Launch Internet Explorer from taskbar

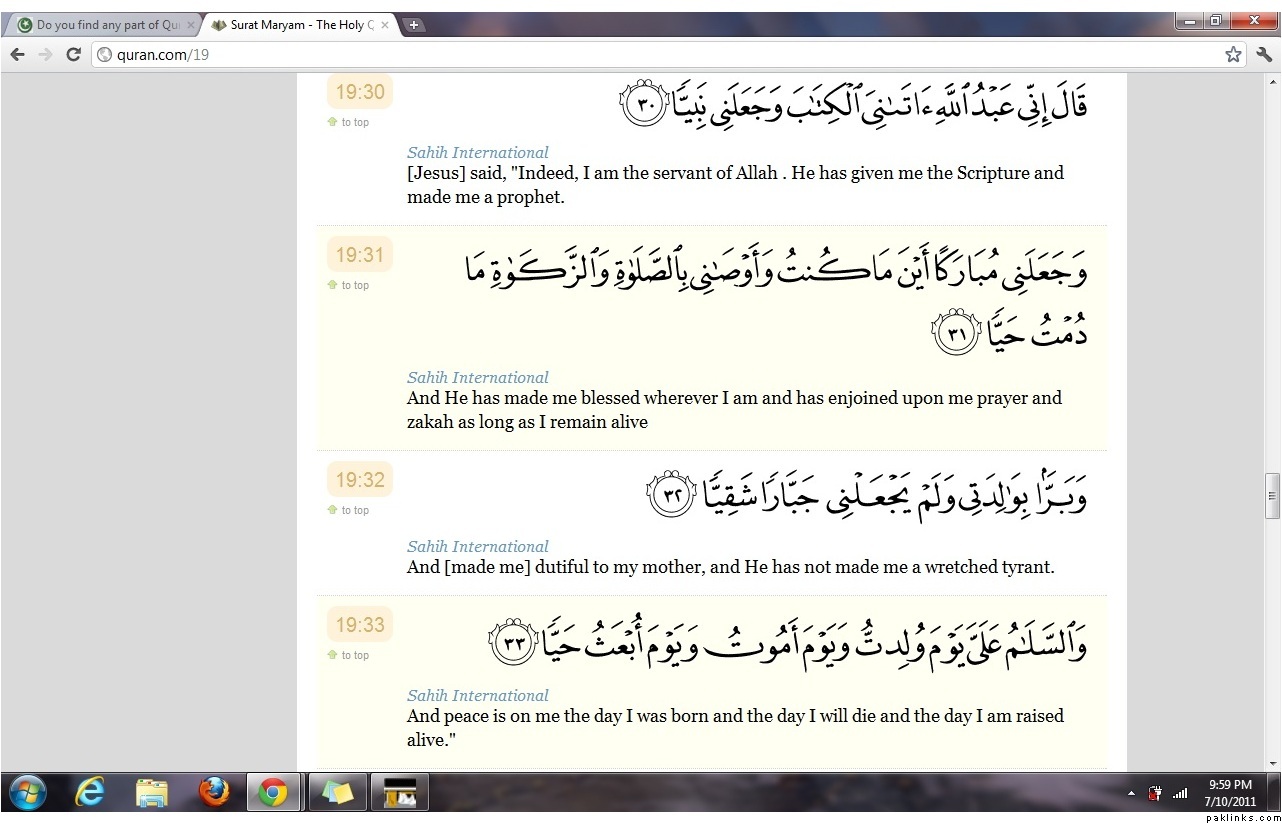pyautogui.click(x=90, y=792)
